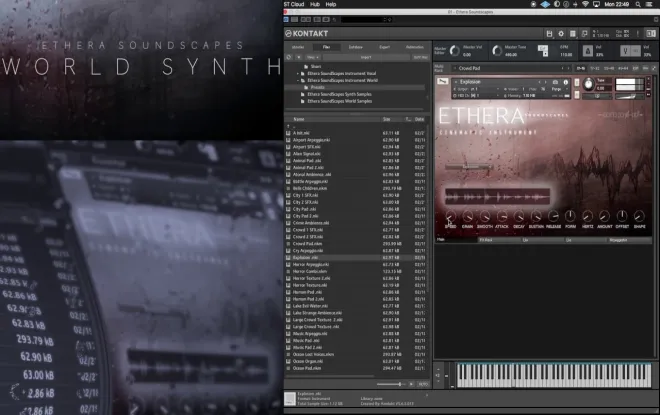This screenshot has height=415, width=660.
Task: Open the Help menu in menu bar
Action: [x=331, y=4]
